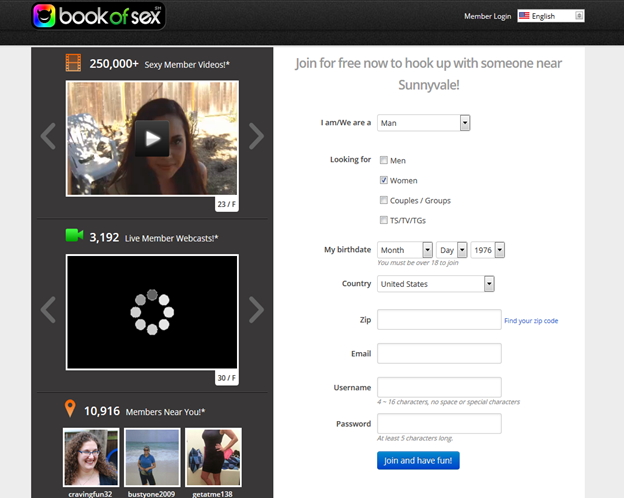Screen dimensions: 624x498
Task: Click the loading live webcast player
Action: click(x=152, y=312)
